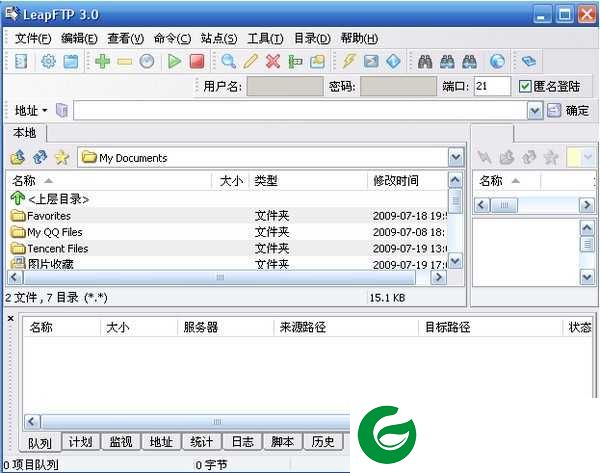Click the 确定 button beside address bar
The width and height of the screenshot is (600, 473).
tap(568, 111)
